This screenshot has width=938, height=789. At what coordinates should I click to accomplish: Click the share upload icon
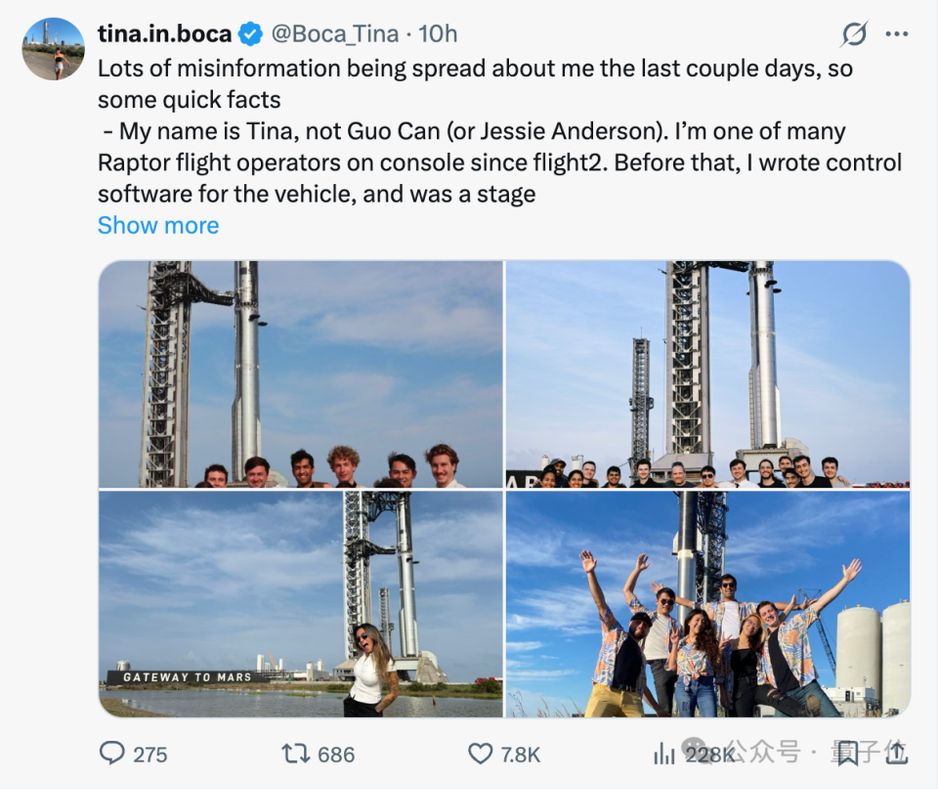(896, 753)
